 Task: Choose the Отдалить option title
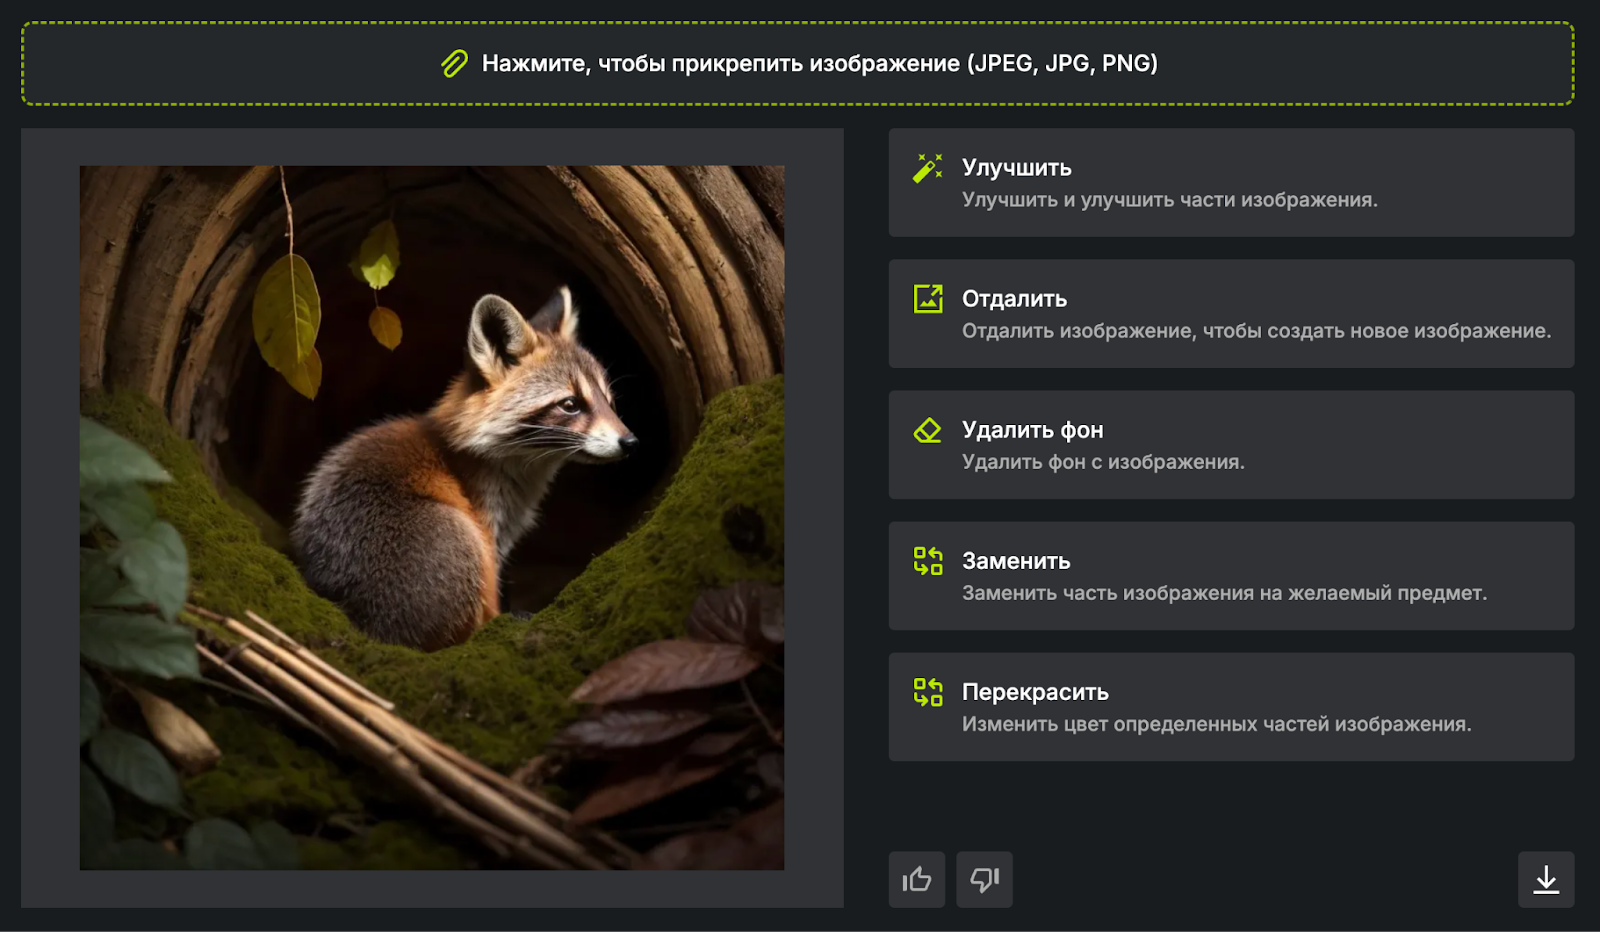click(x=1014, y=299)
